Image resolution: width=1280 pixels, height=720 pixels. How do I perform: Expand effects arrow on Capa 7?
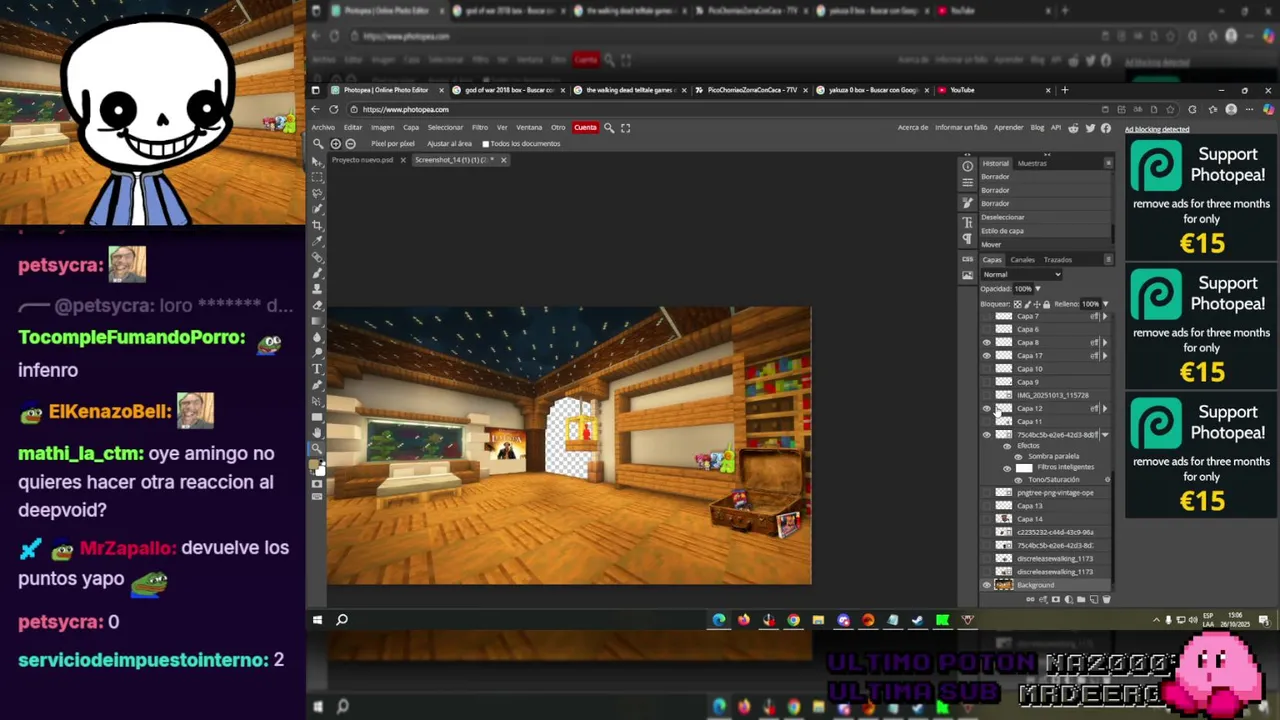coord(1105,316)
